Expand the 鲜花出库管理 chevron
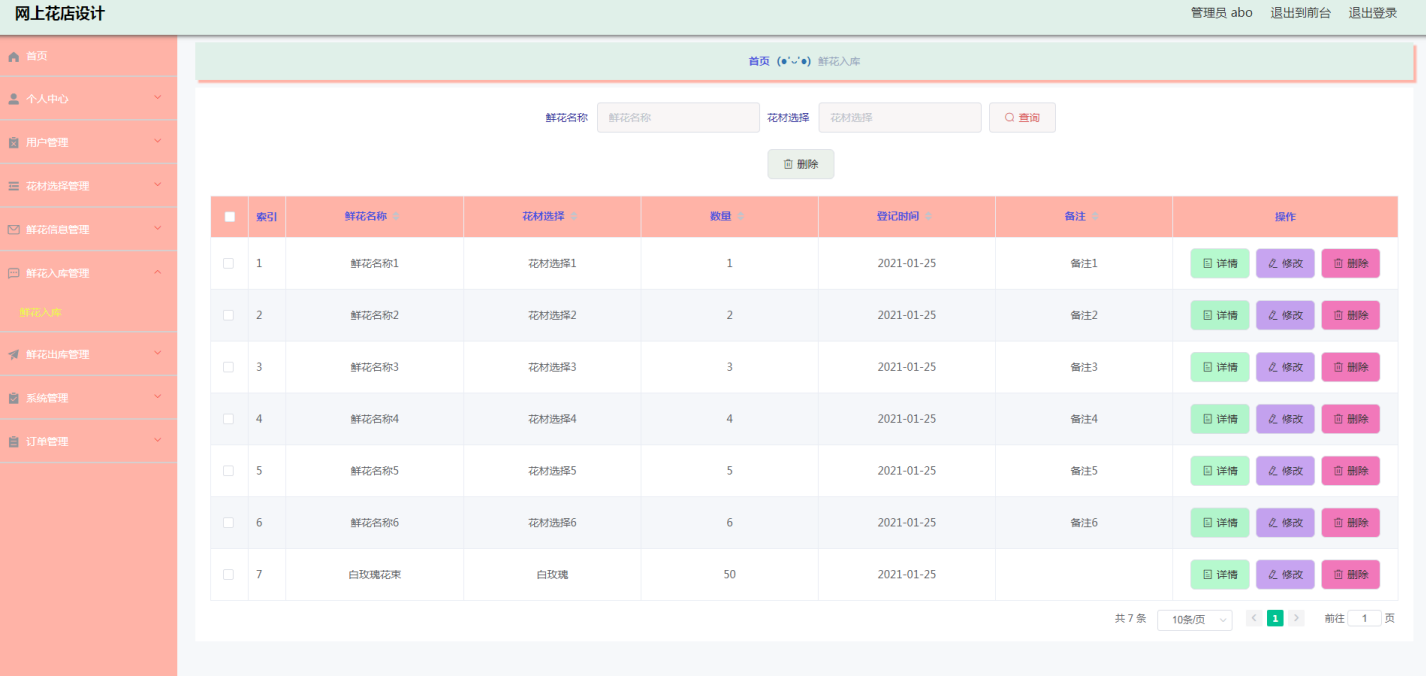The width and height of the screenshot is (1426, 676). [158, 353]
